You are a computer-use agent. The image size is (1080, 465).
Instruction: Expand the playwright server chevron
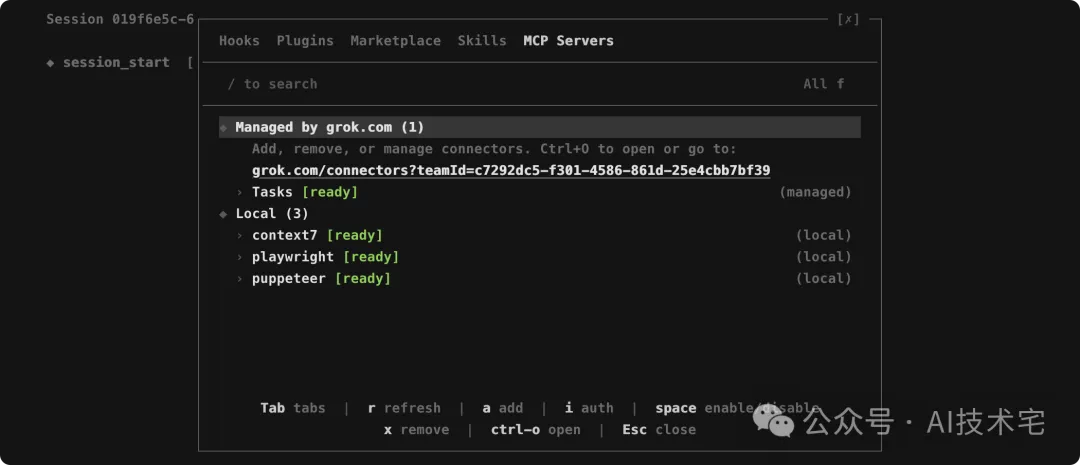point(240,257)
